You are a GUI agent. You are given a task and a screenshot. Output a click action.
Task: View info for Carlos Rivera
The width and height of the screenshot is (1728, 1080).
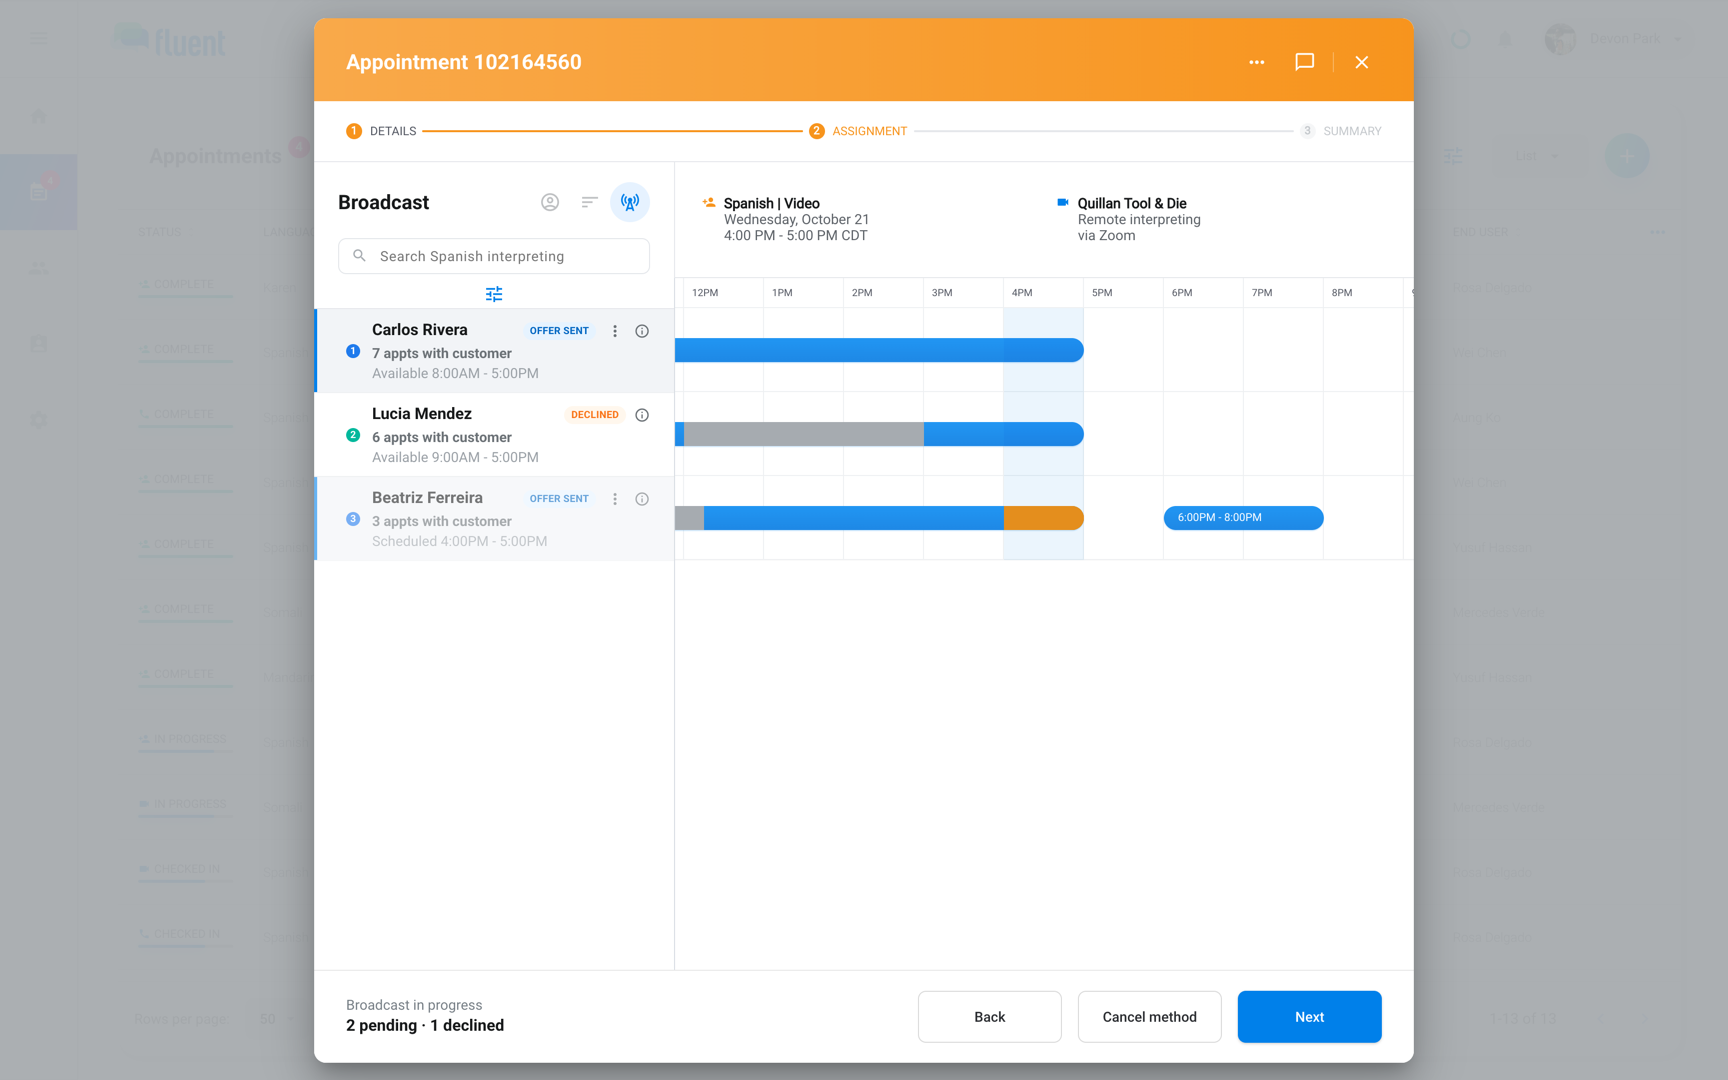point(642,331)
